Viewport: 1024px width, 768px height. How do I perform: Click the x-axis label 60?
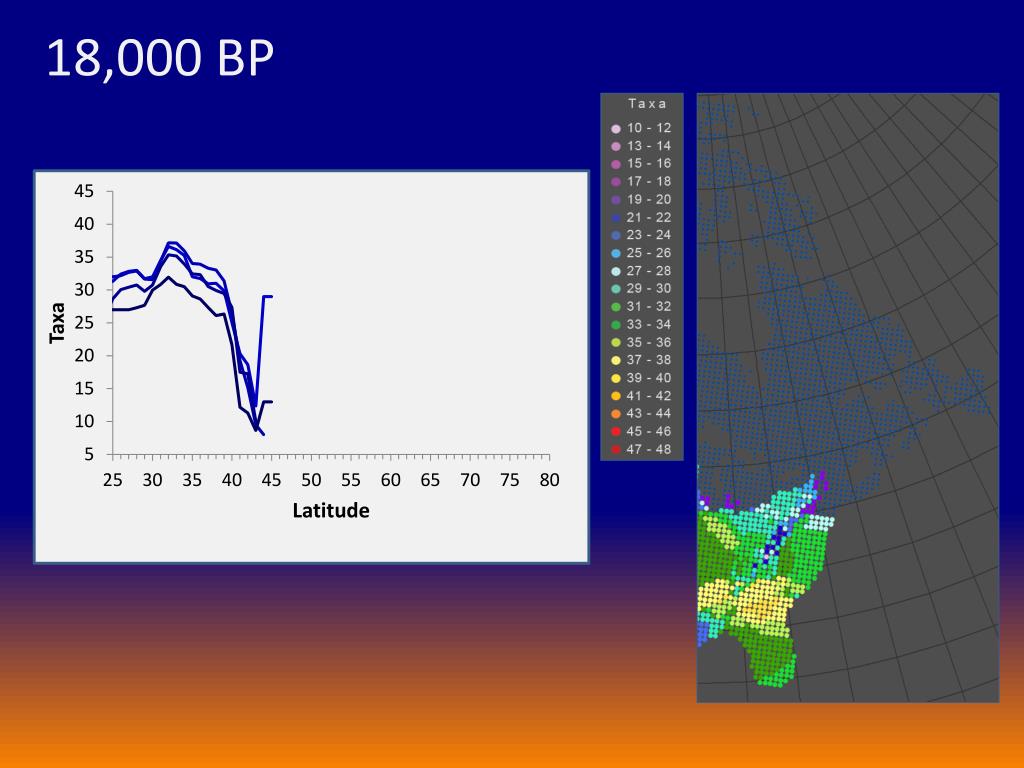tap(391, 480)
